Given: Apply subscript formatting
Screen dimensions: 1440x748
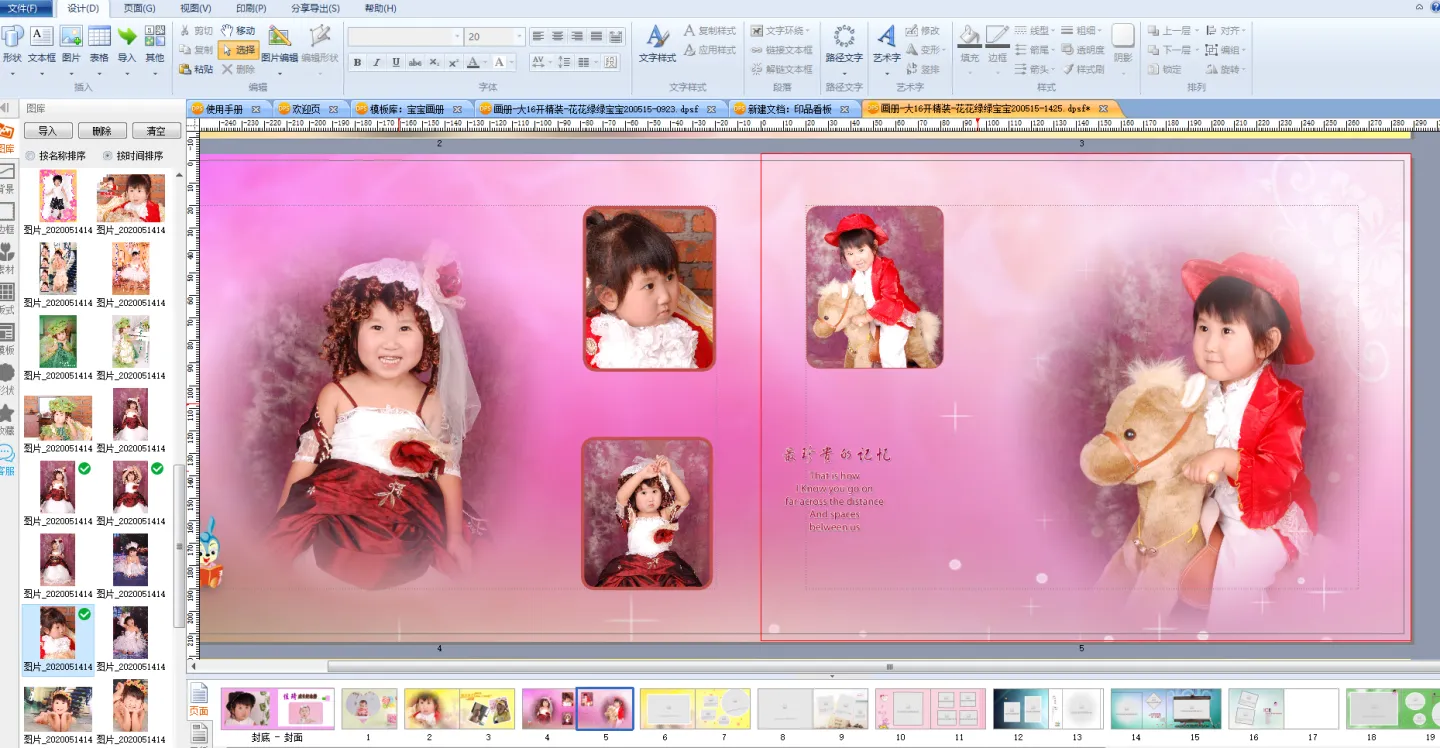Looking at the screenshot, I should tap(434, 62).
